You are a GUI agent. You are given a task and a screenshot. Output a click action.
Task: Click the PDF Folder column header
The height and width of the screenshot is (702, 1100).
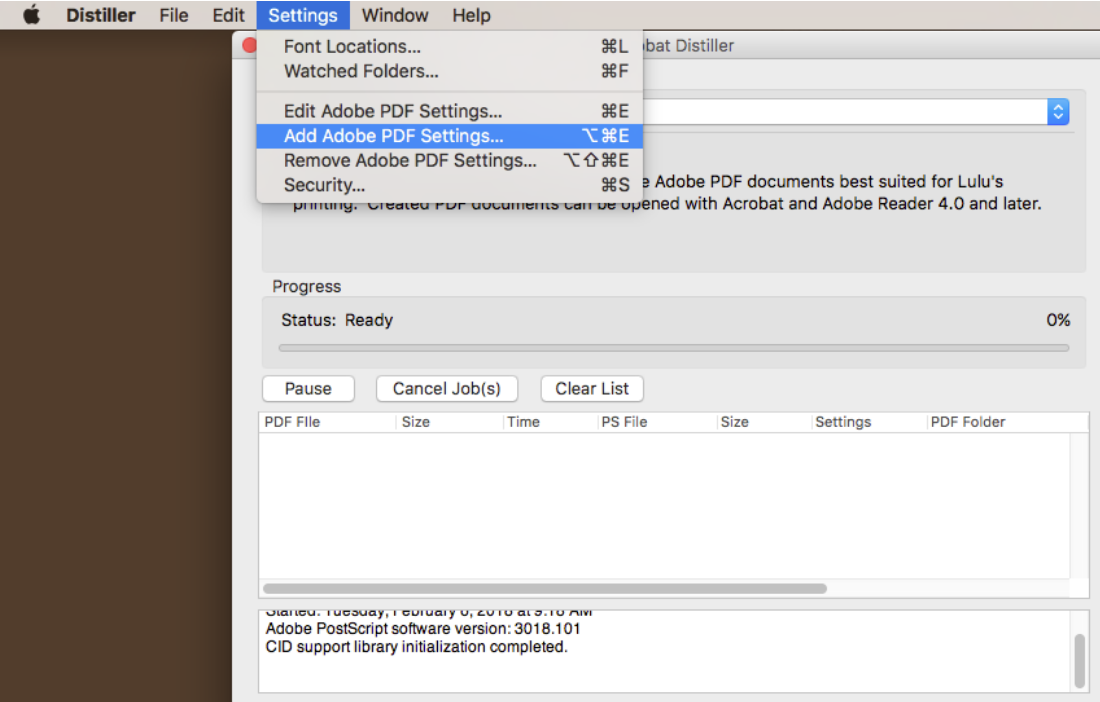pyautogui.click(x=1008, y=422)
